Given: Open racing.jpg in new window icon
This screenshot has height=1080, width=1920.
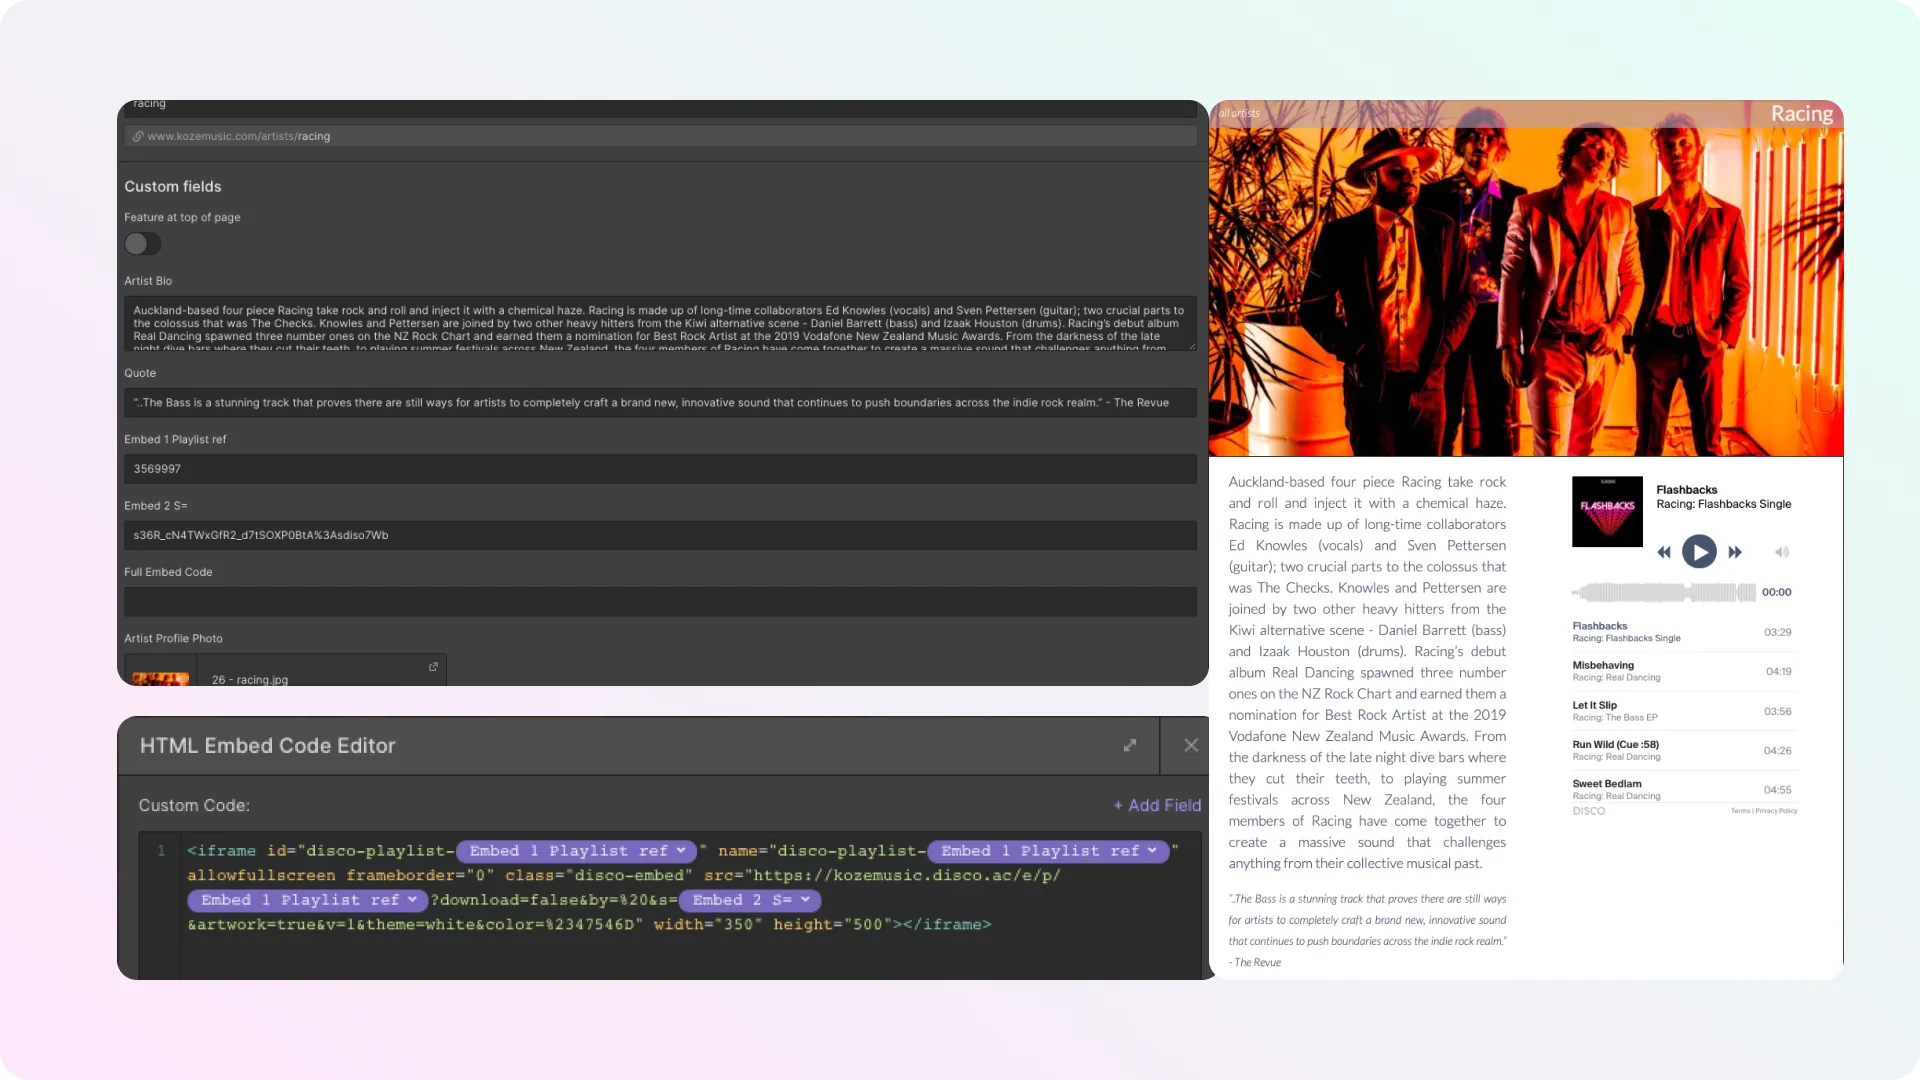Looking at the screenshot, I should pos(433,667).
